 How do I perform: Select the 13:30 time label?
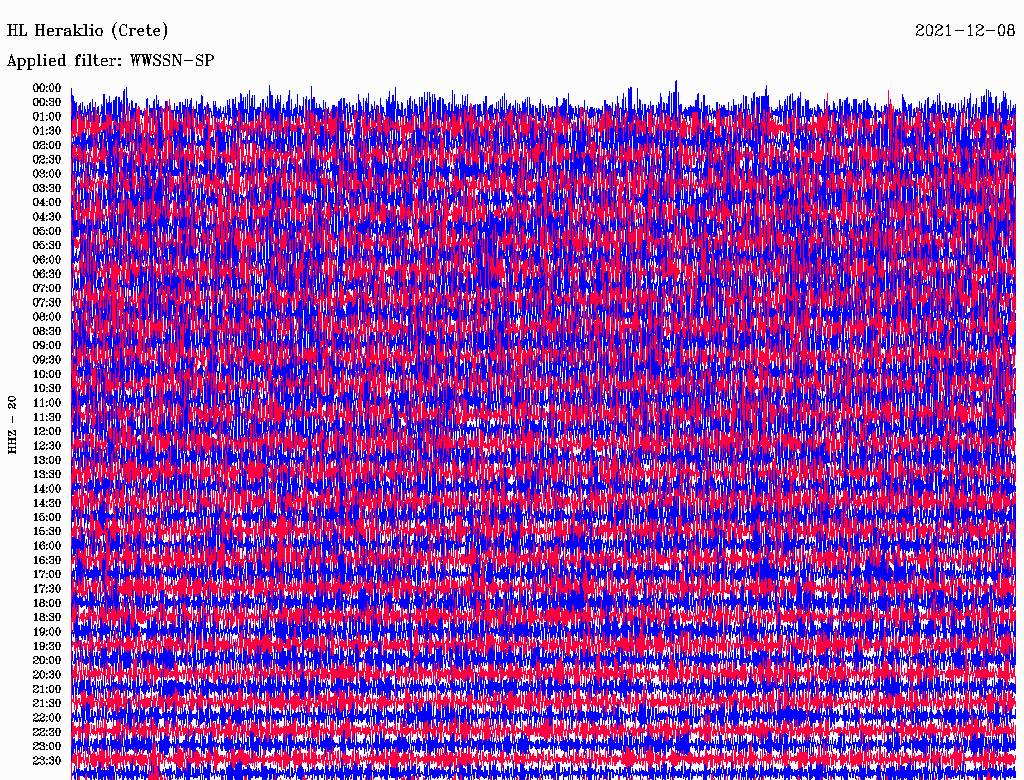[46, 474]
